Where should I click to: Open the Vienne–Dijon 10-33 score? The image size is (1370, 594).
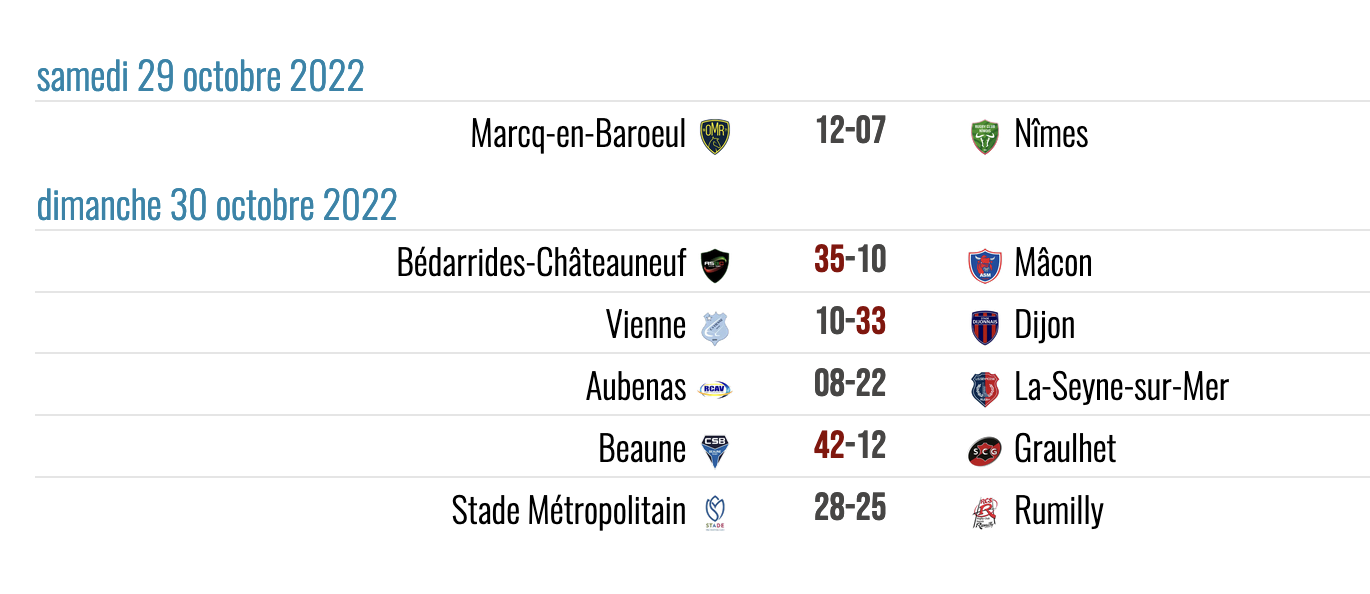point(850,322)
